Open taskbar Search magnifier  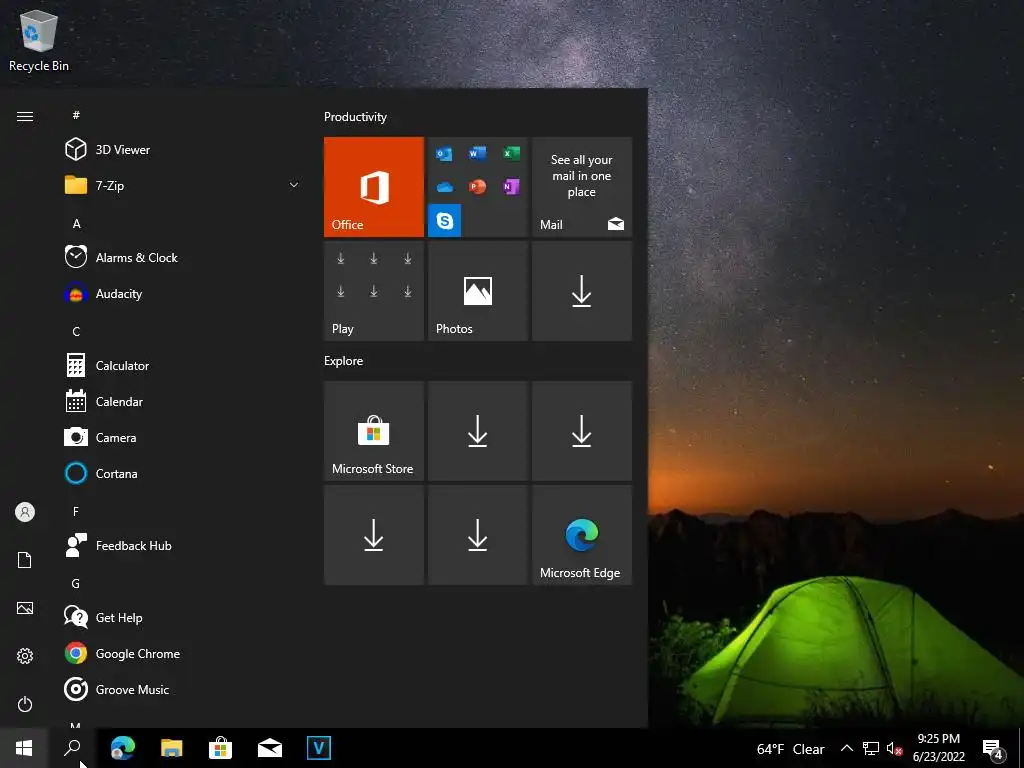(x=72, y=748)
